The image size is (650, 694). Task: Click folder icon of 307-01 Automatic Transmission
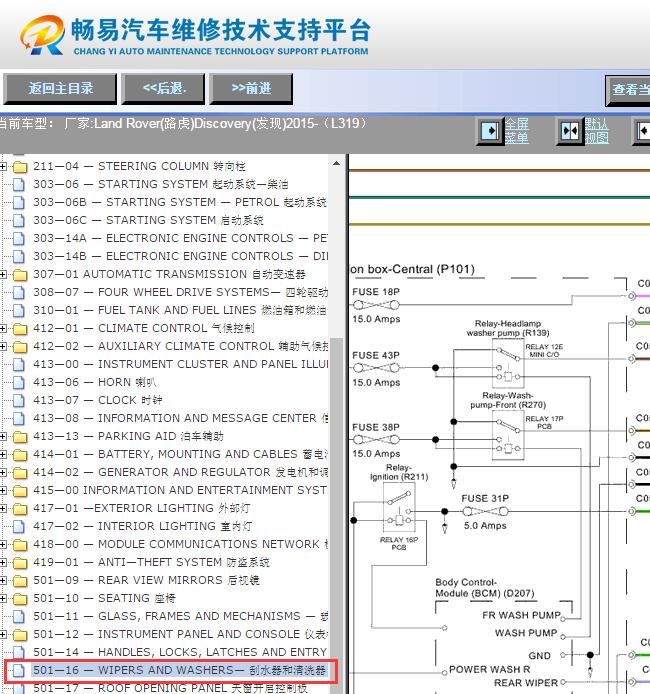(x=19, y=275)
